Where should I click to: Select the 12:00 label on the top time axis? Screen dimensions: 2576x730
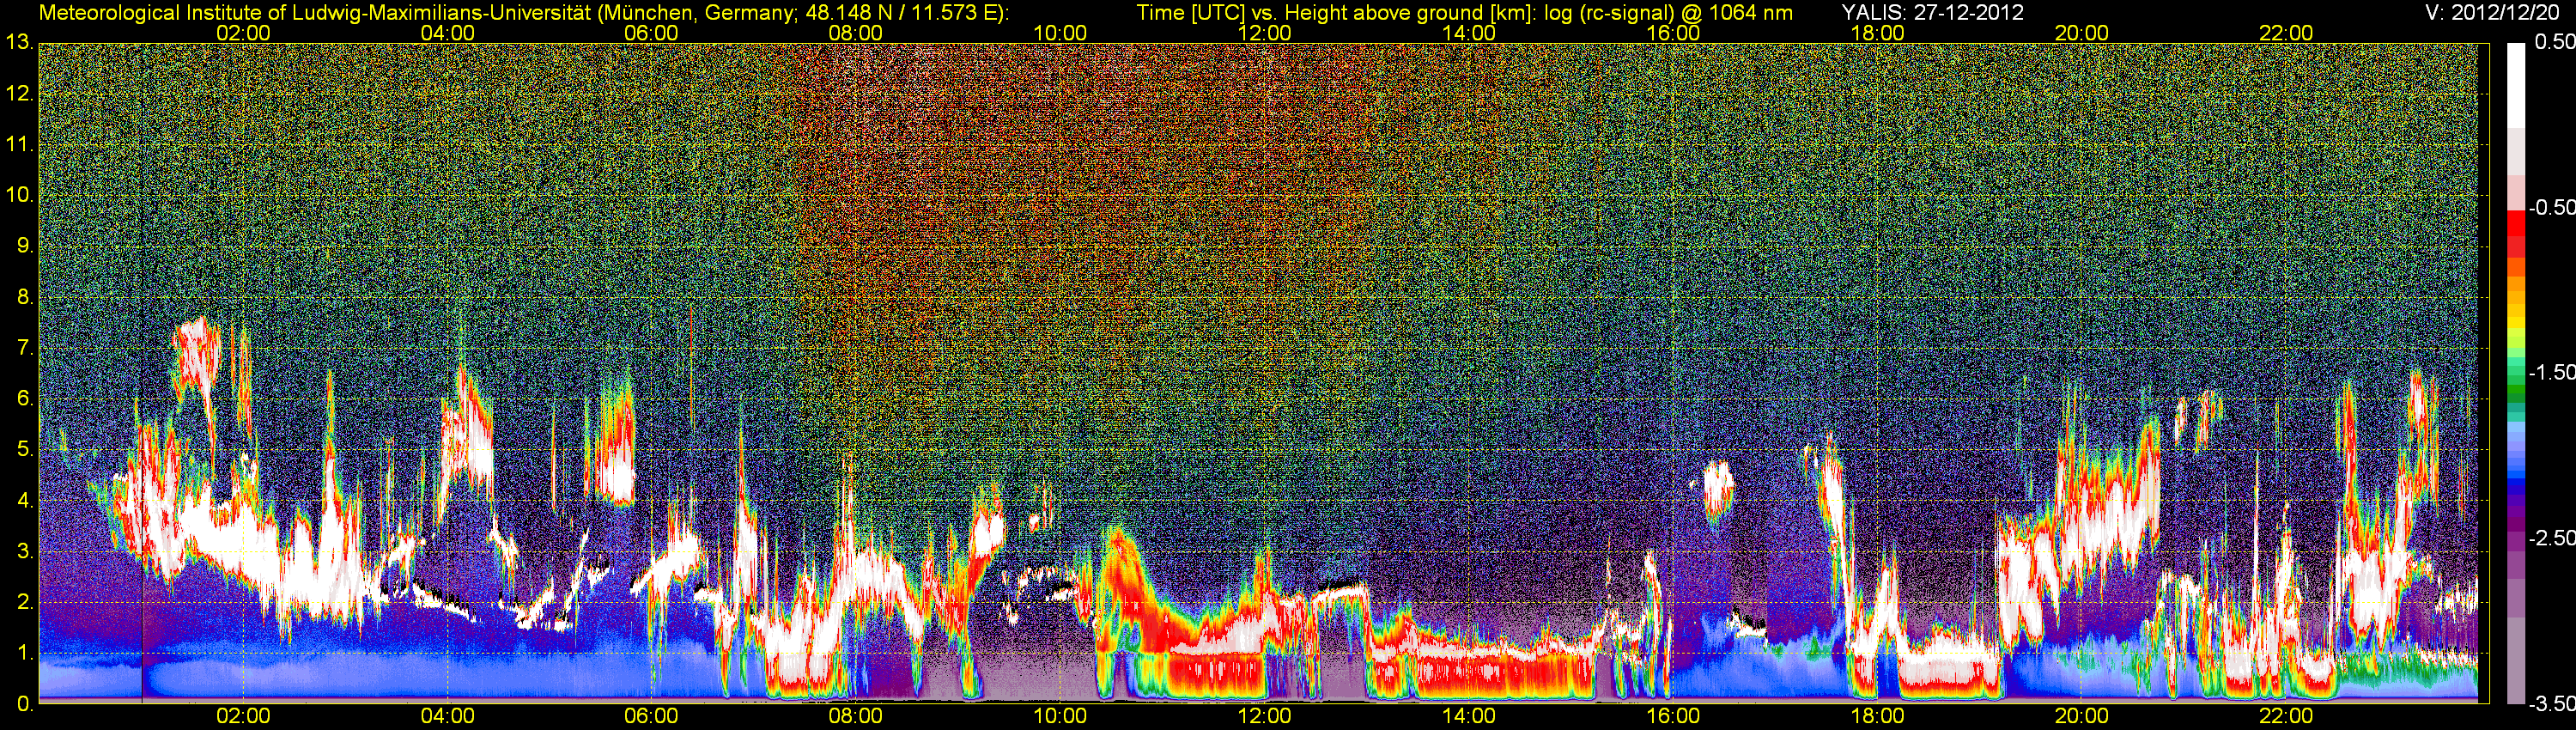click(1265, 33)
